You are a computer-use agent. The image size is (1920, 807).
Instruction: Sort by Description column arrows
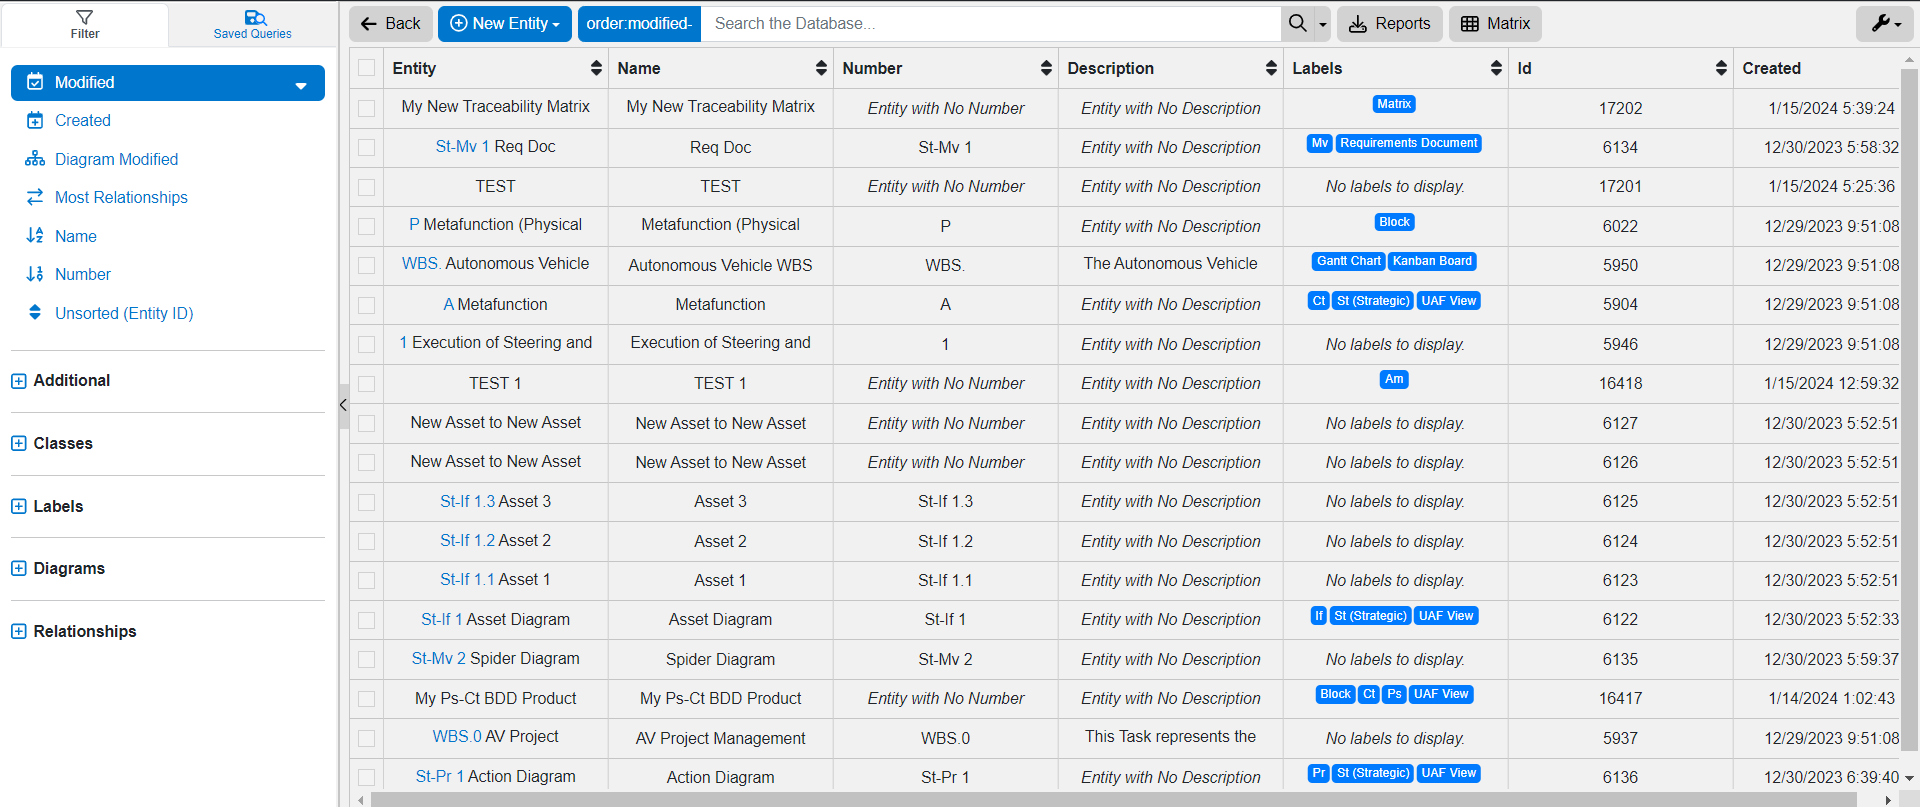(x=1271, y=68)
